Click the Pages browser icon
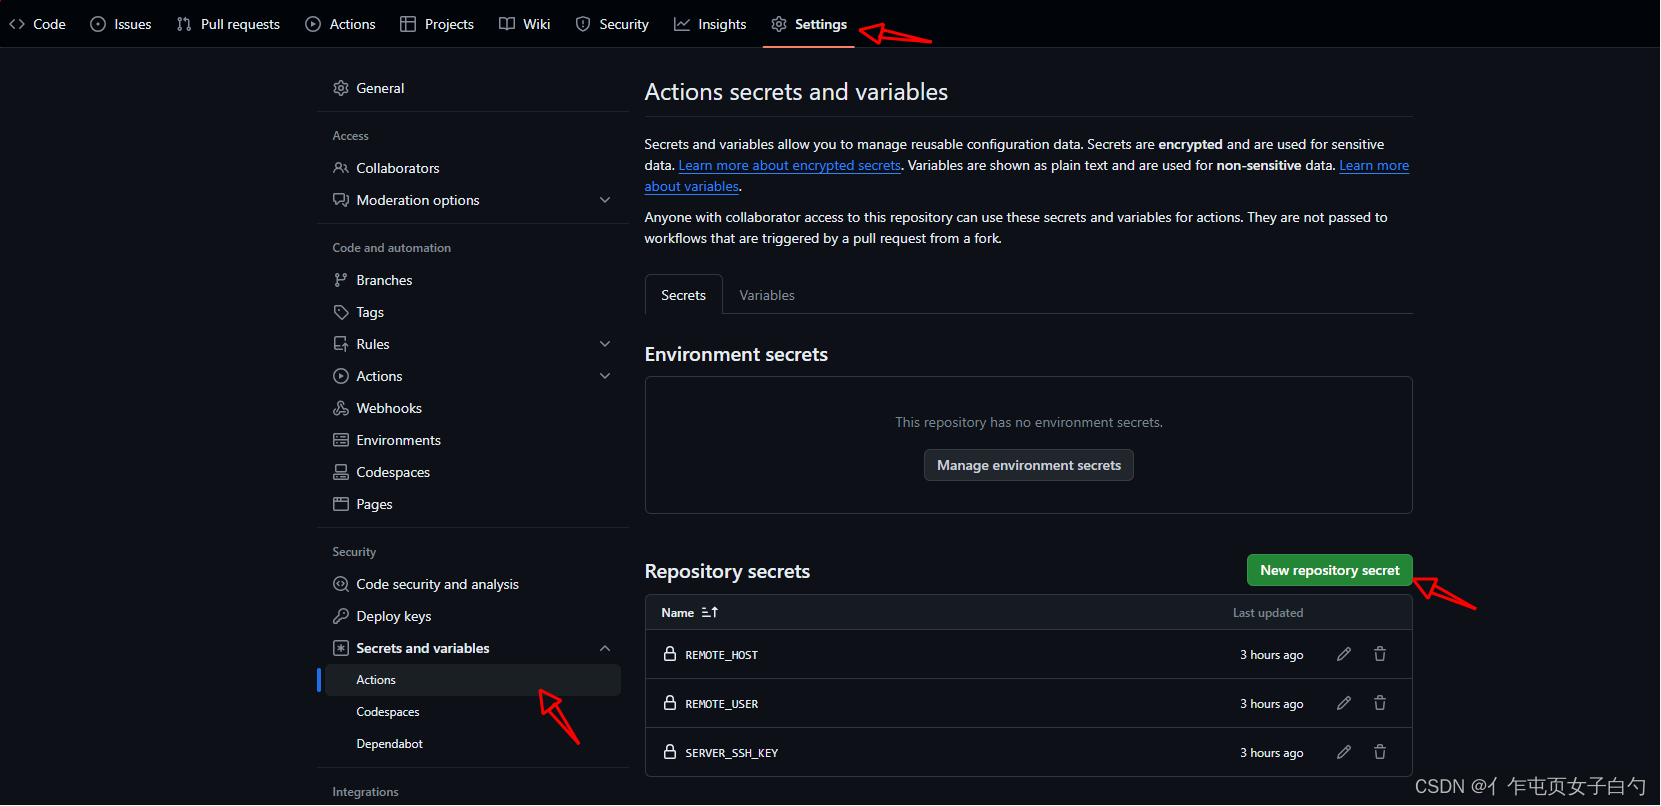The height and width of the screenshot is (806, 1661). (341, 504)
